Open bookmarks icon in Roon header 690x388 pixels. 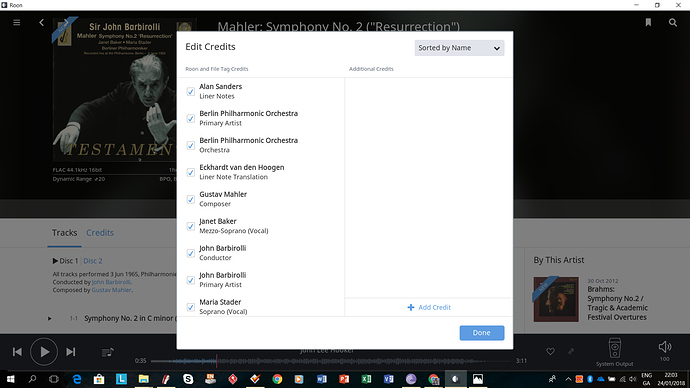tap(648, 22)
